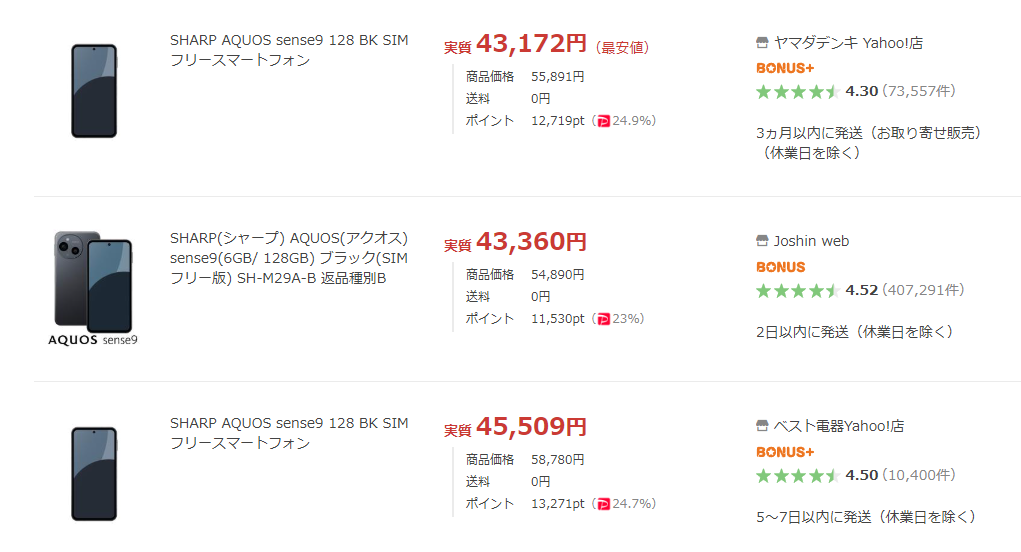
Task: Click the store icon beside ベスト電器Yahoo!店
Action: [763, 426]
